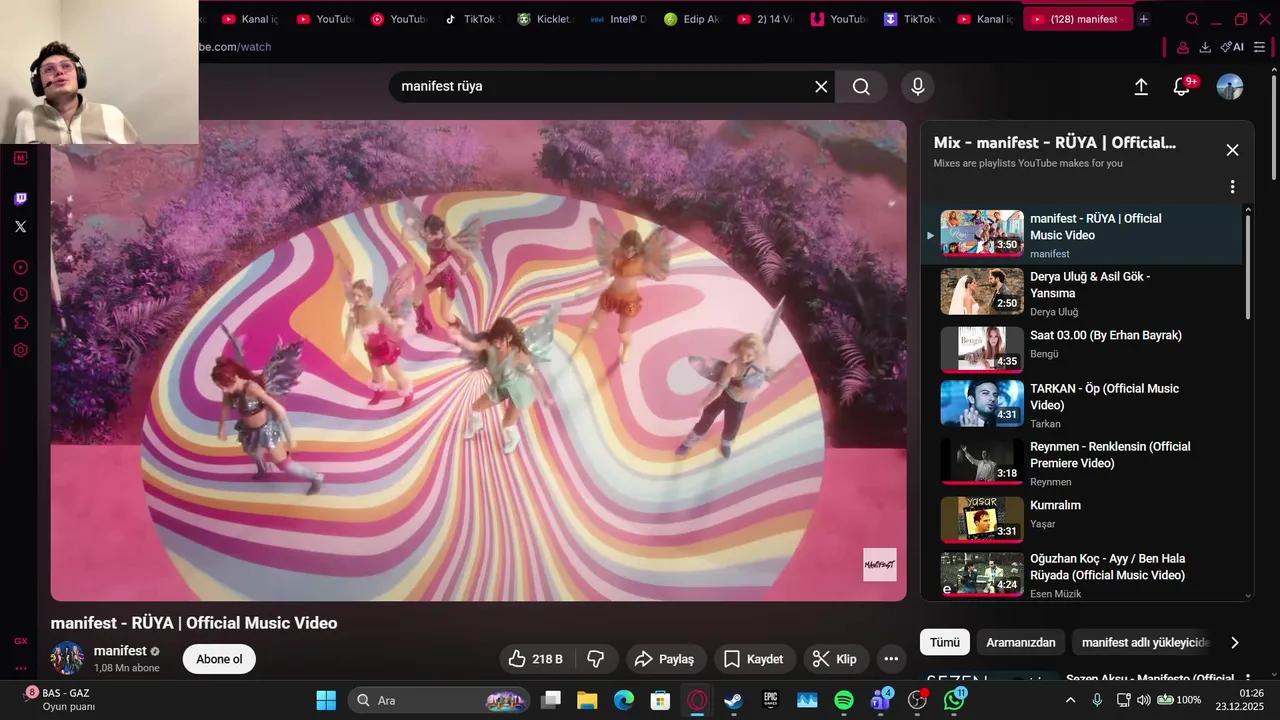Show hidden system tray icons

pos(1071,700)
